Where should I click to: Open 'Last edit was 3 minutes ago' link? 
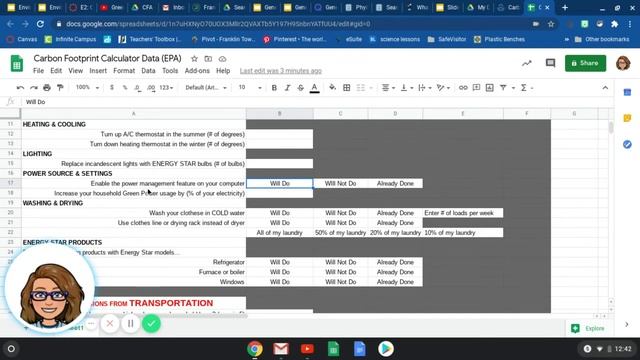pos(280,71)
